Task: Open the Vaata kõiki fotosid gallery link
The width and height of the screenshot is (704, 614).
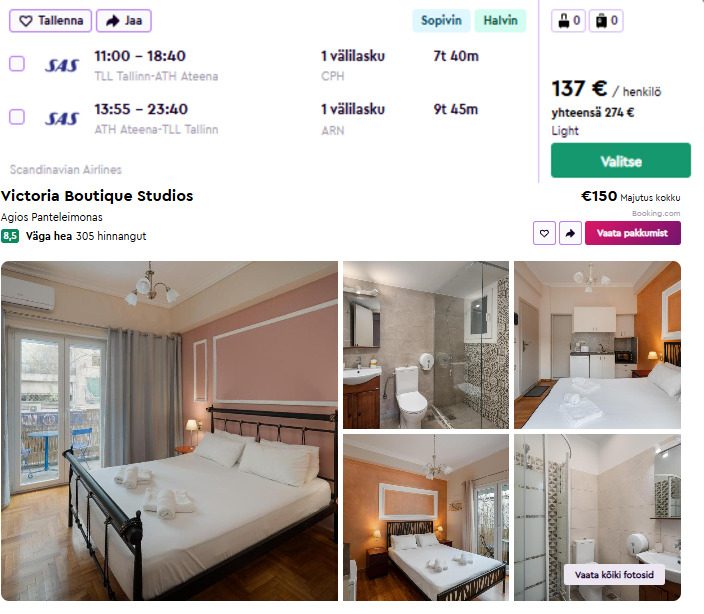Action: click(x=614, y=575)
